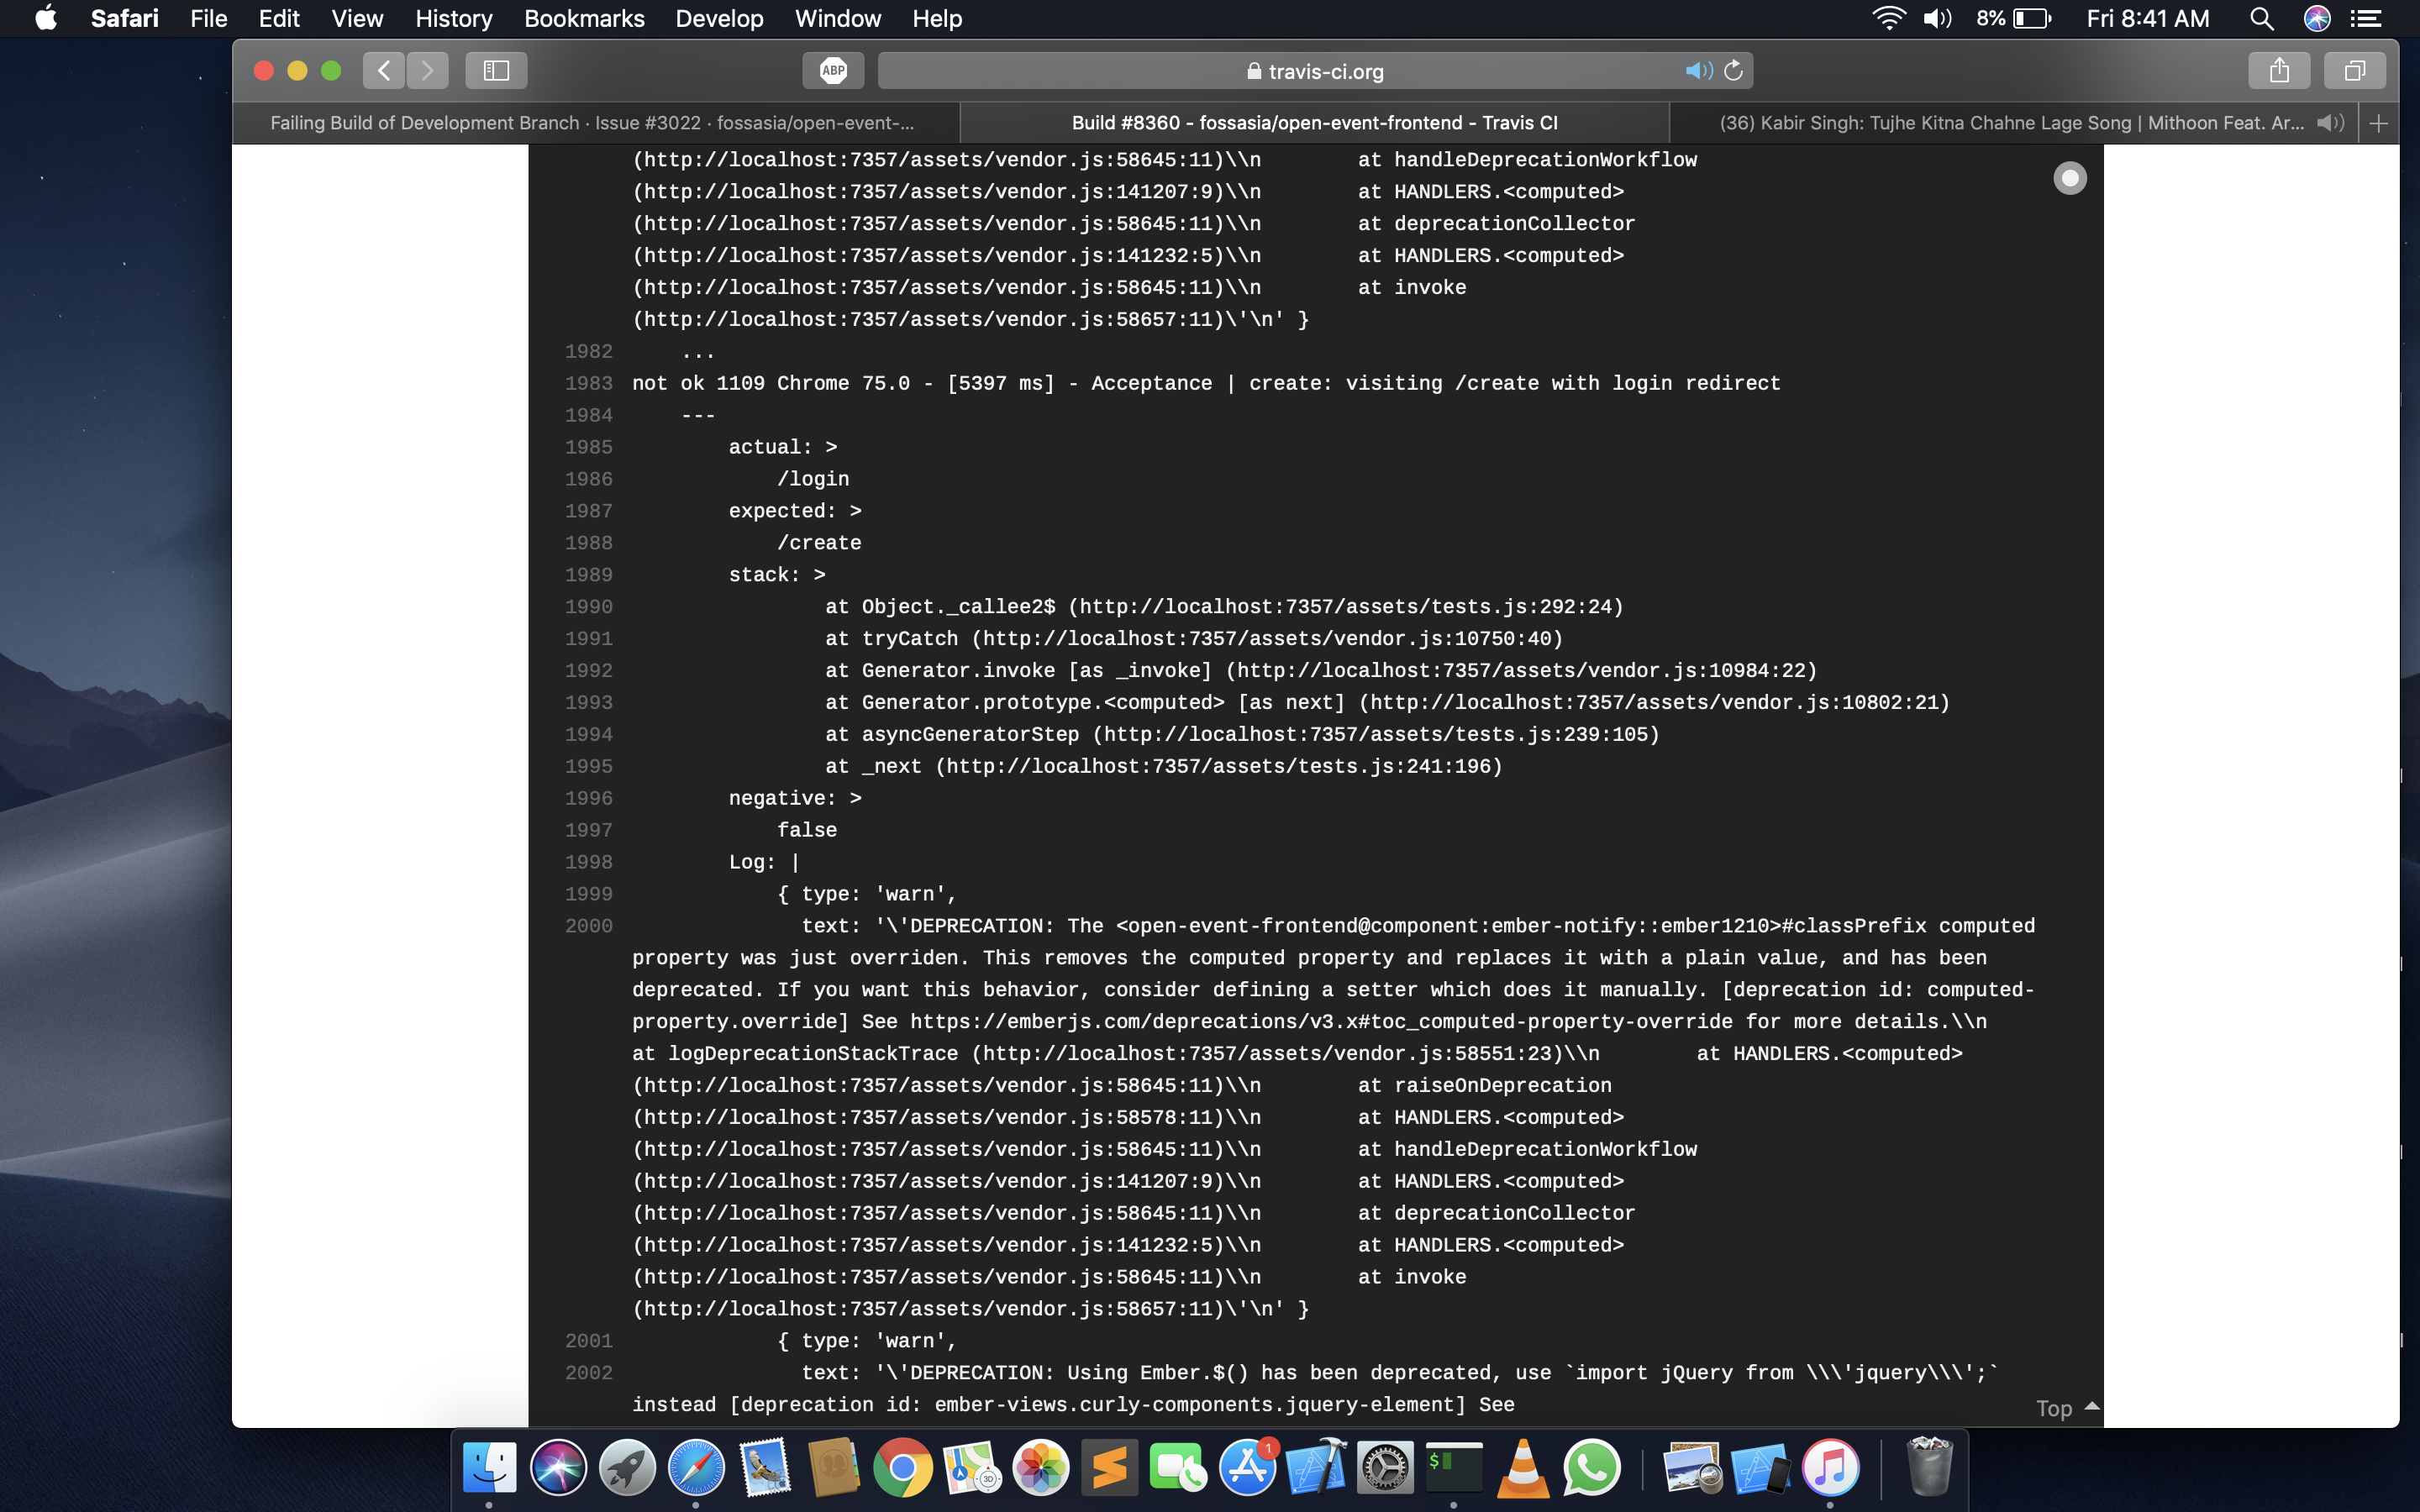This screenshot has height=1512, width=2420.
Task: Open Spotlight search
Action: click(2261, 18)
